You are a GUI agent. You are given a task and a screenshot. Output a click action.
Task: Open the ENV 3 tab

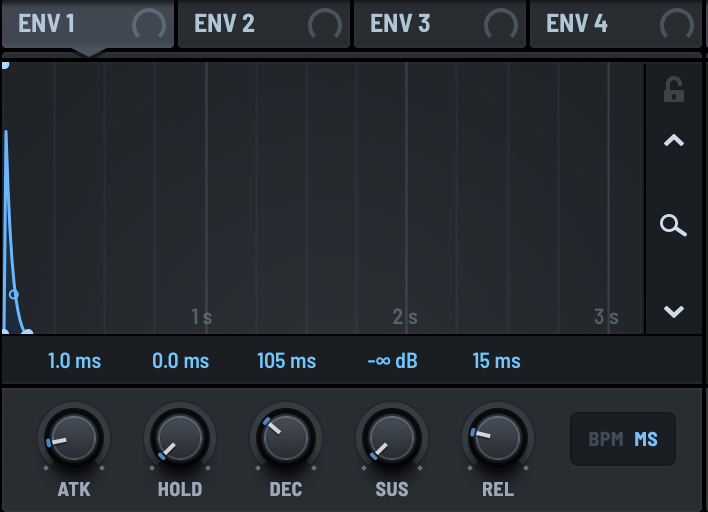(440, 23)
